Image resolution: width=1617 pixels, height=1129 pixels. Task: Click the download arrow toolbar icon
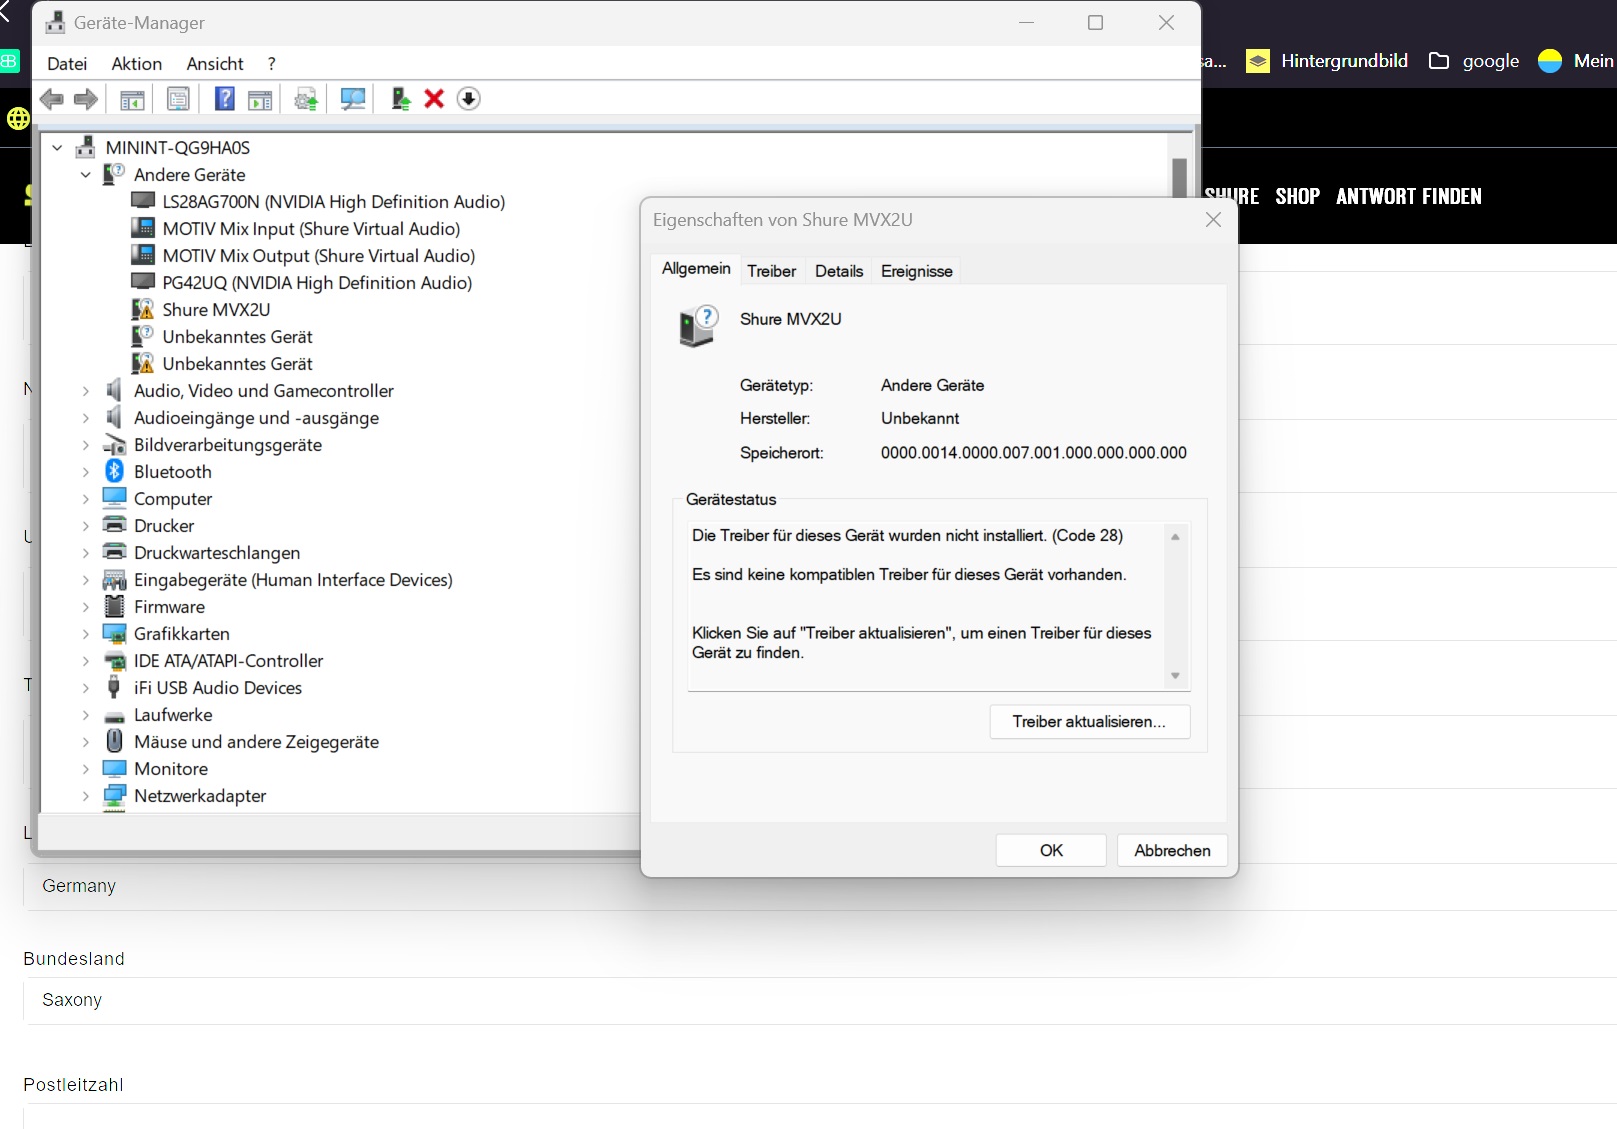point(468,98)
